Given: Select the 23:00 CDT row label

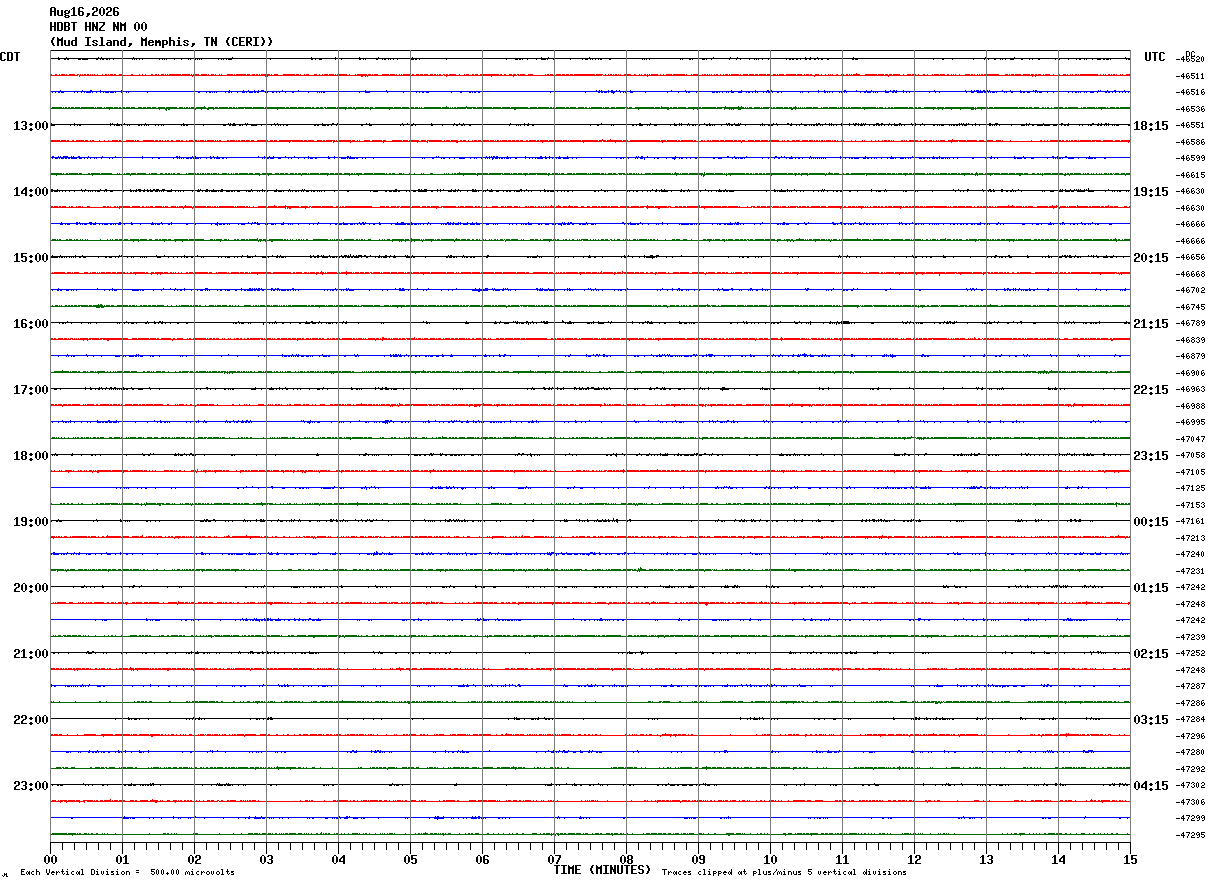Looking at the screenshot, I should [31, 786].
